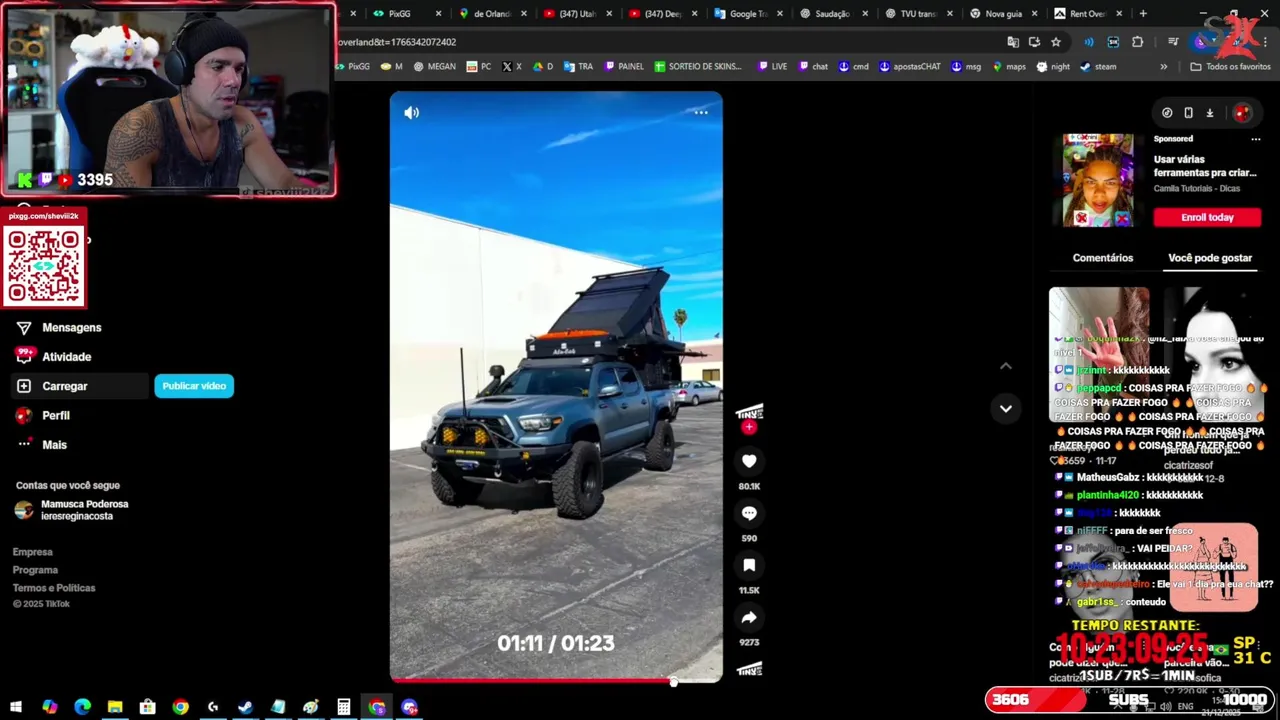Viewport: 1280px width, 720px height.
Task: Like the video with the heart icon
Action: (x=749, y=461)
